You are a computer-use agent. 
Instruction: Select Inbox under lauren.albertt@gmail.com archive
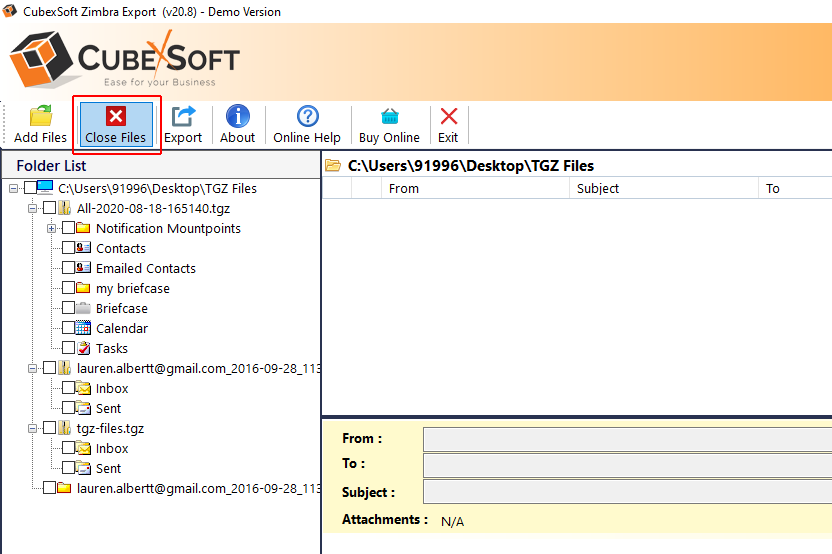coord(112,388)
